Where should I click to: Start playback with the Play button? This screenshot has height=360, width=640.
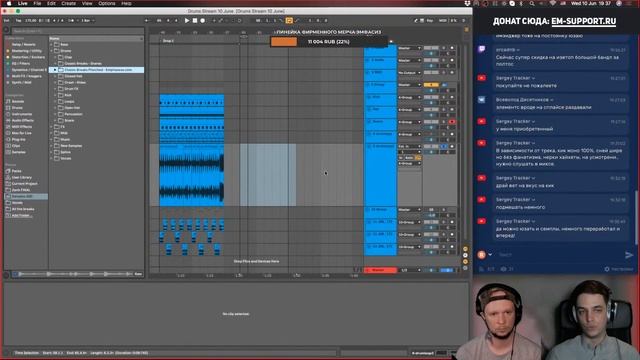[x=187, y=20]
